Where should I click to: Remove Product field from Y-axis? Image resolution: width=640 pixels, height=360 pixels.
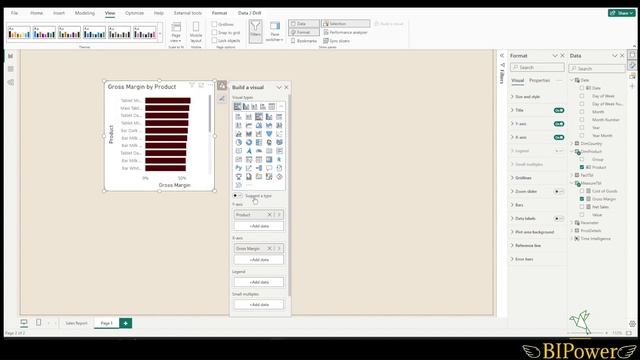269,215
